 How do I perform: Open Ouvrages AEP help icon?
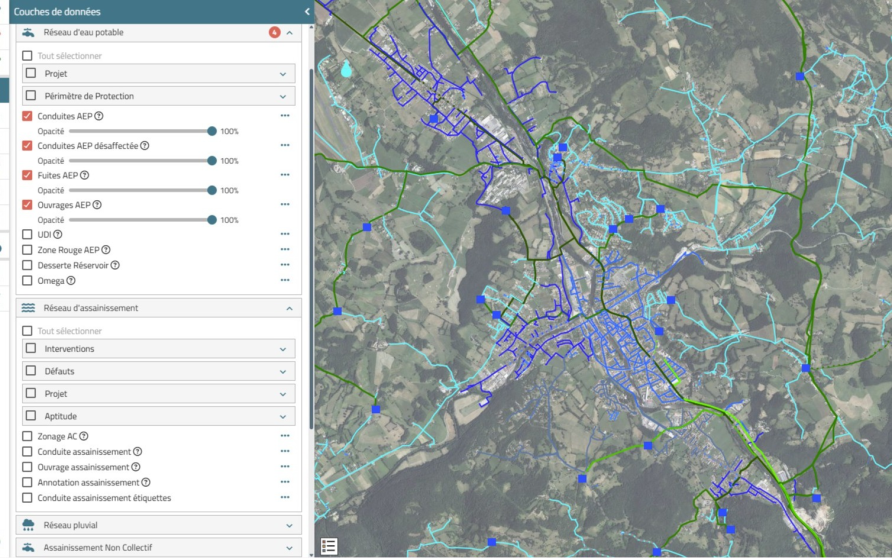[97, 205]
